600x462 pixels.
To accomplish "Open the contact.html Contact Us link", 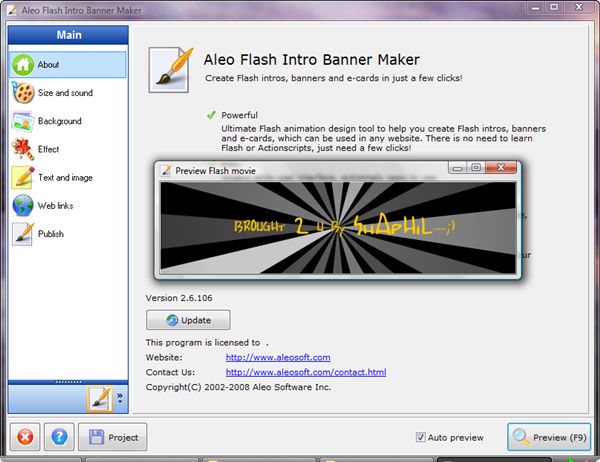I will coord(306,372).
